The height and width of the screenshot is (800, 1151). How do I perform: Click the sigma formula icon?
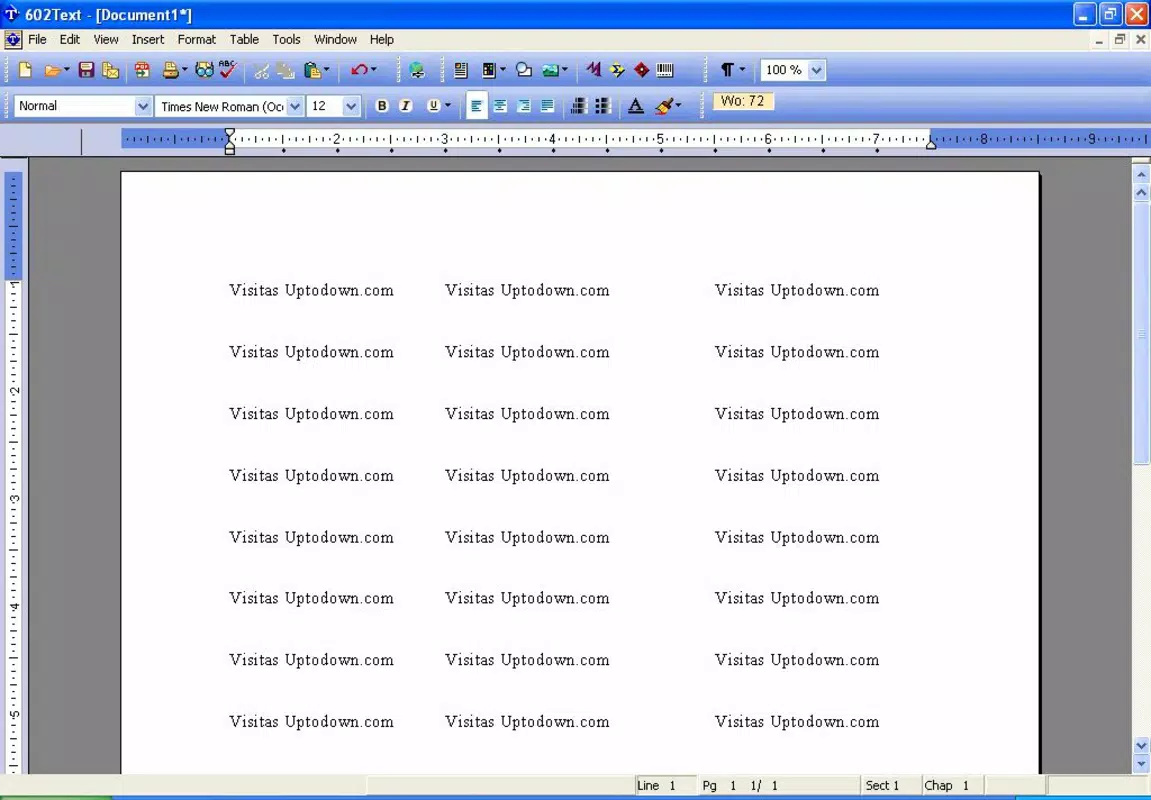[x=617, y=70]
